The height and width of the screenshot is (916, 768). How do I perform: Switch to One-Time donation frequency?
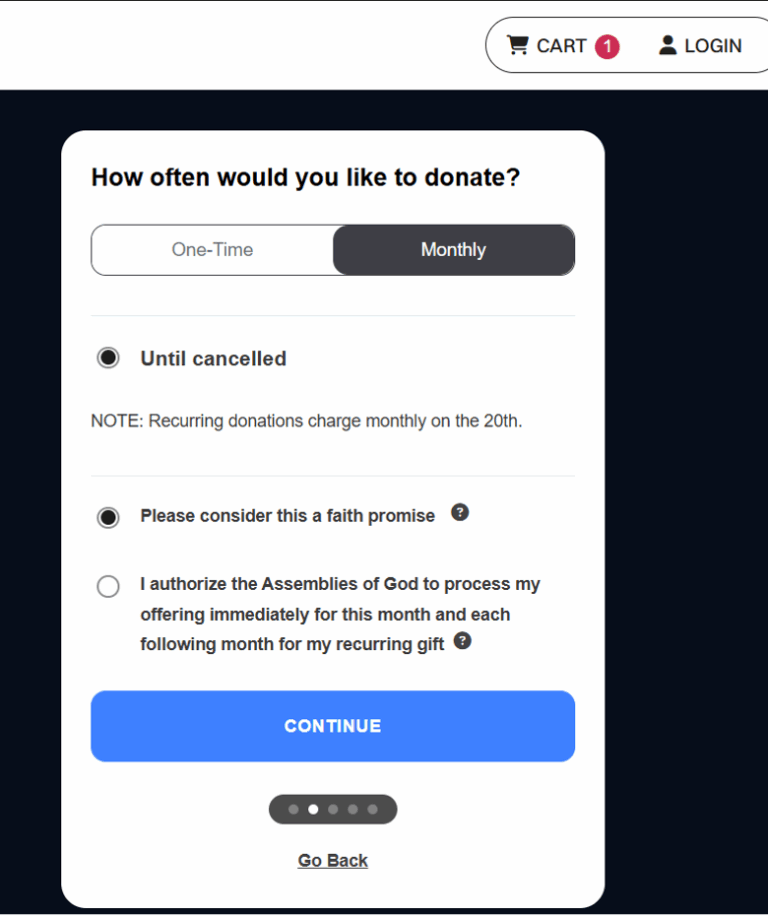pyautogui.click(x=212, y=250)
